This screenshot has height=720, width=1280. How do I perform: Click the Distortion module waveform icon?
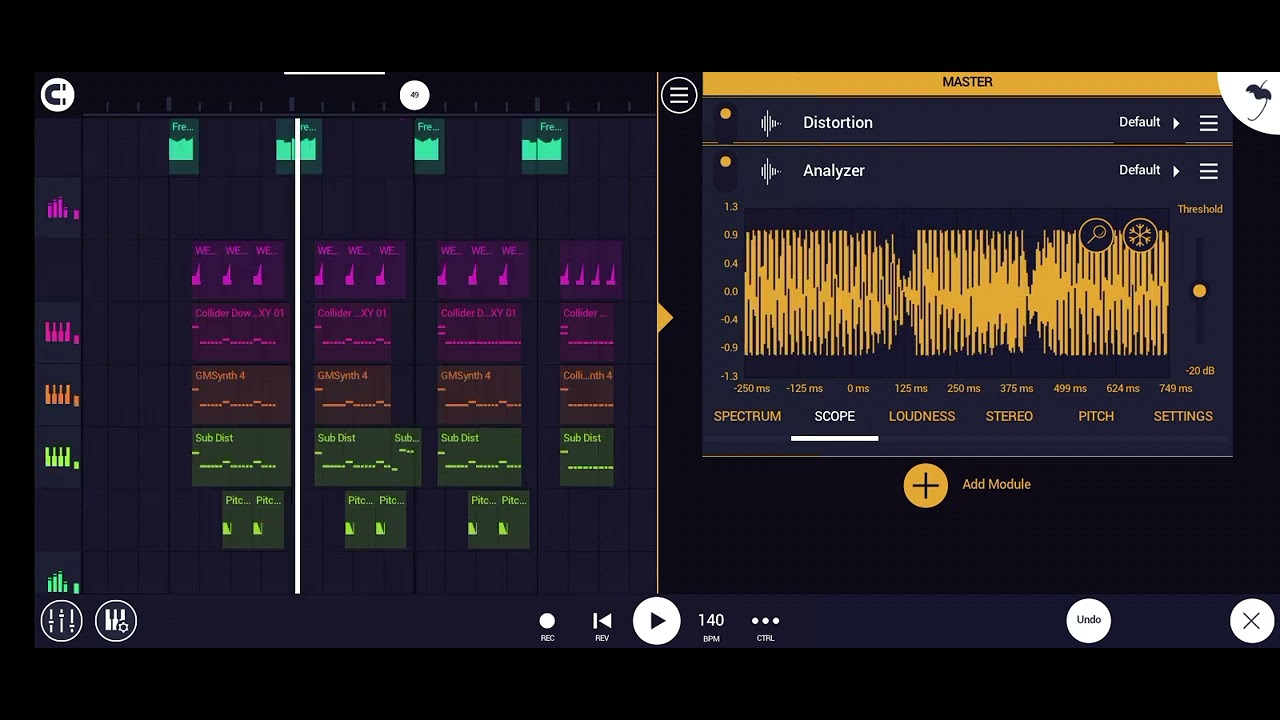[x=770, y=123]
